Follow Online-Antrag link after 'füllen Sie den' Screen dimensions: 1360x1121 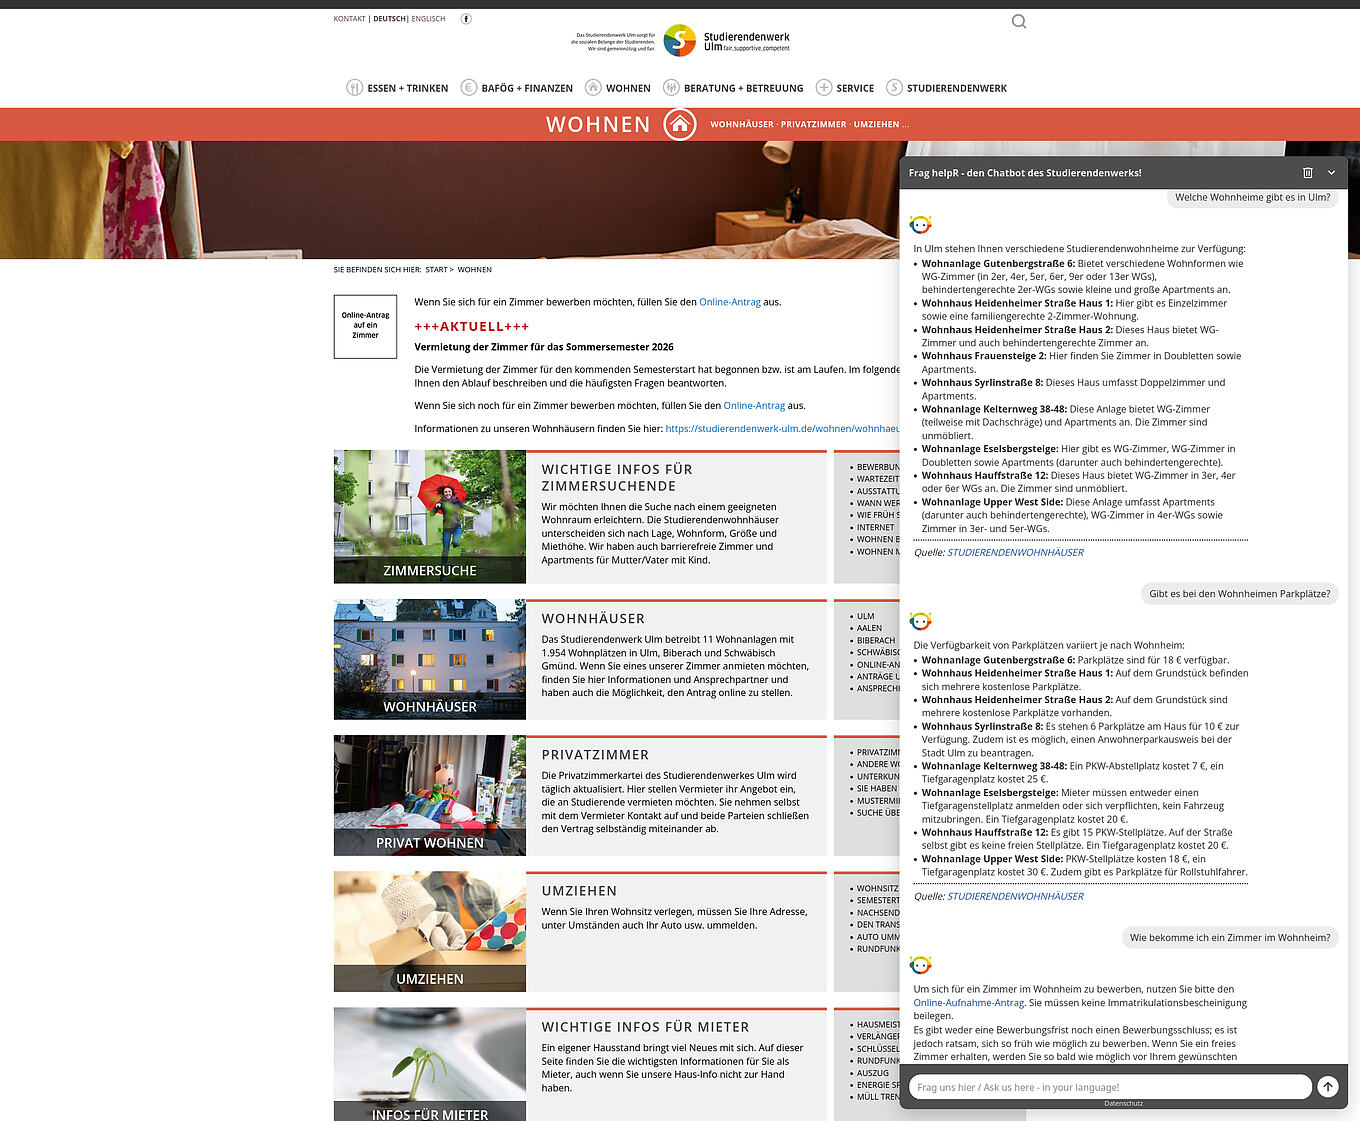point(754,406)
